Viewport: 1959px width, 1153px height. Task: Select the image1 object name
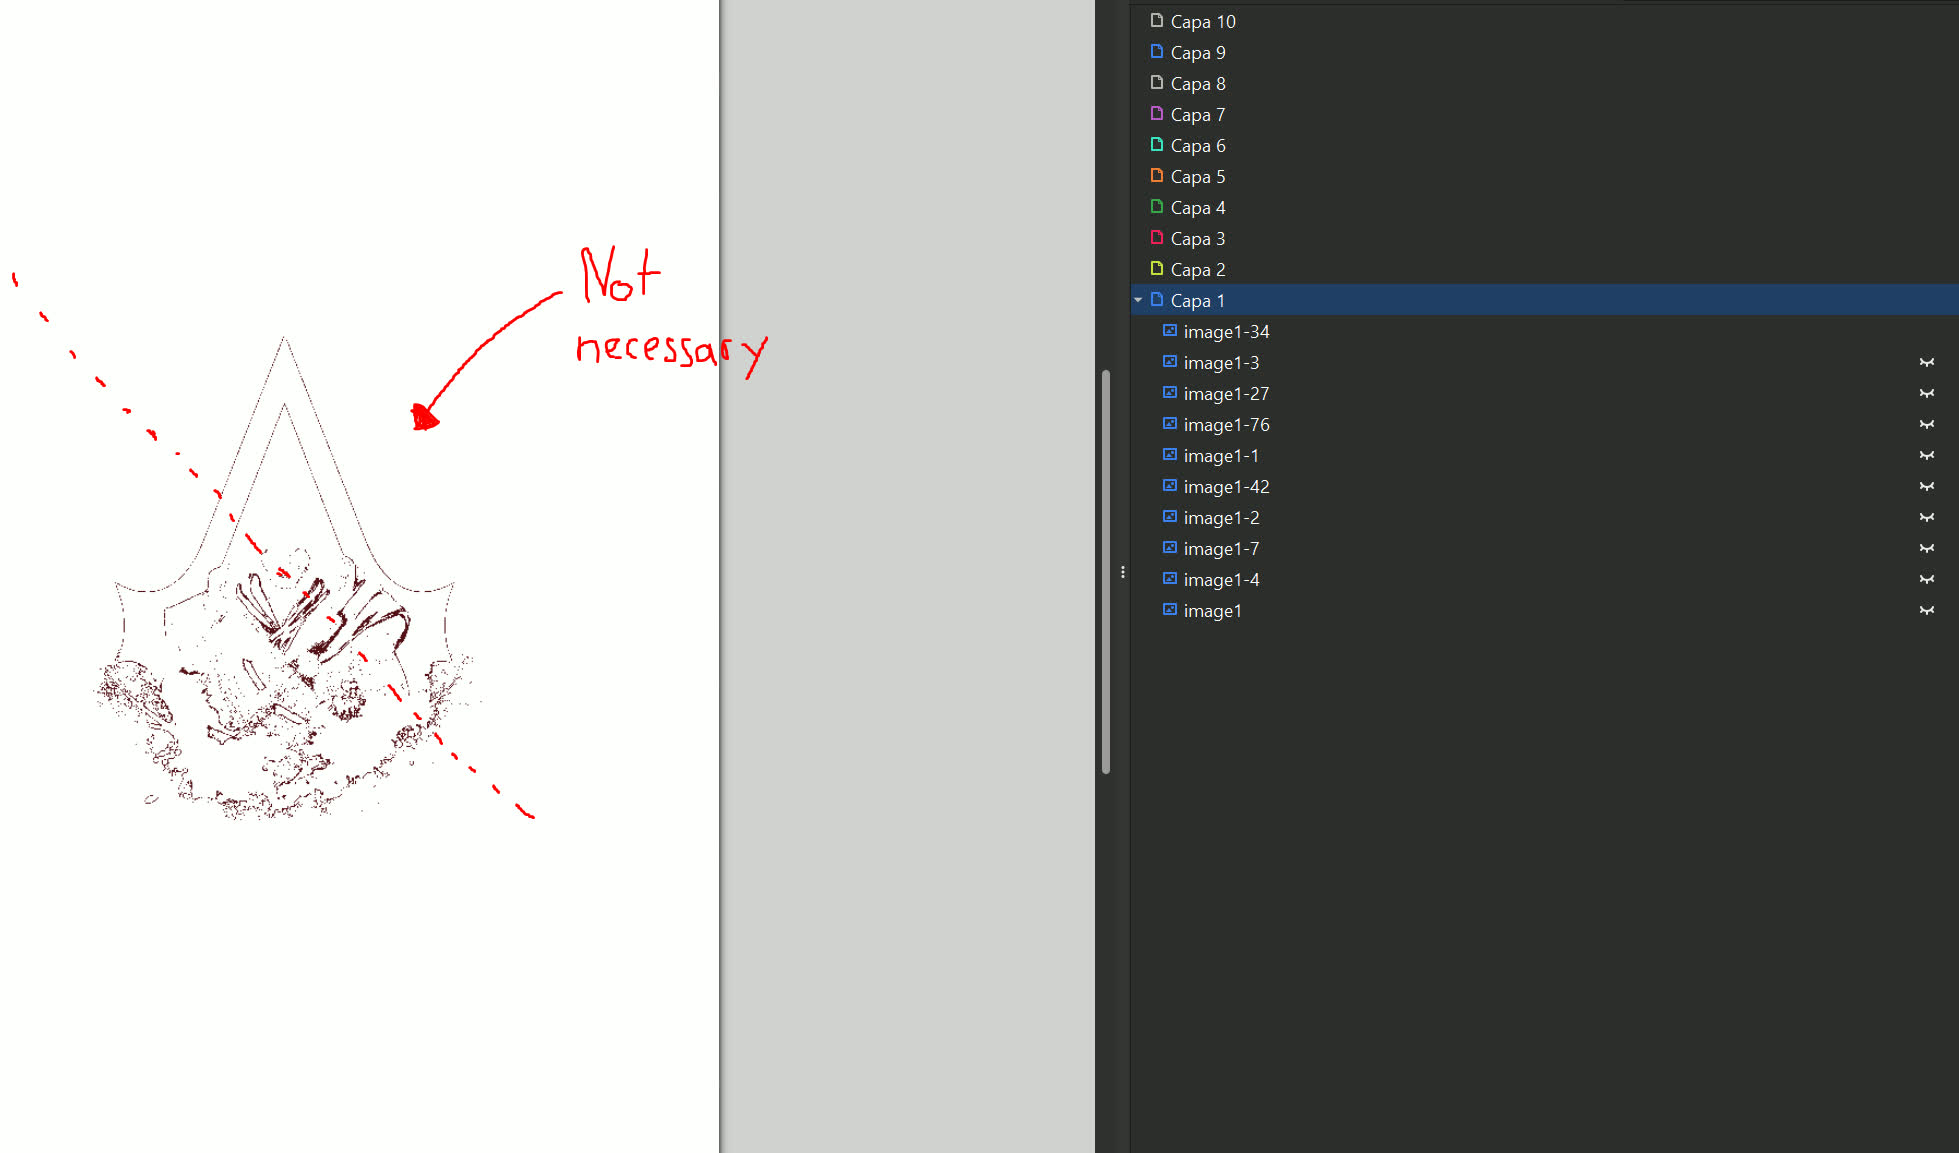1213,610
